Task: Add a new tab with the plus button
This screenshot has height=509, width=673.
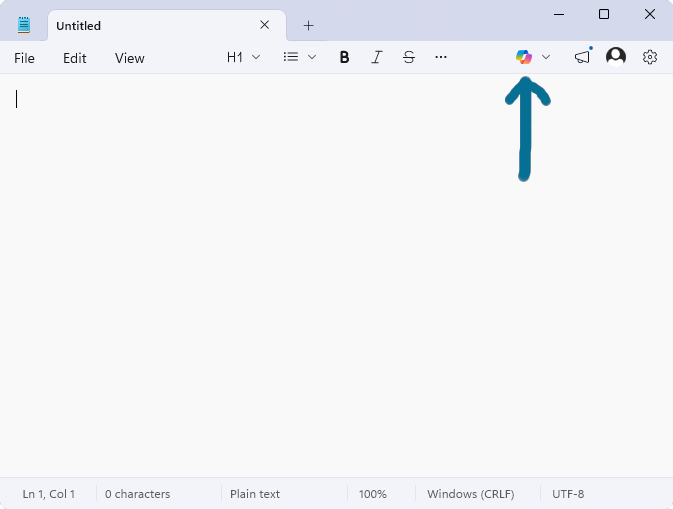Action: pyautogui.click(x=308, y=26)
